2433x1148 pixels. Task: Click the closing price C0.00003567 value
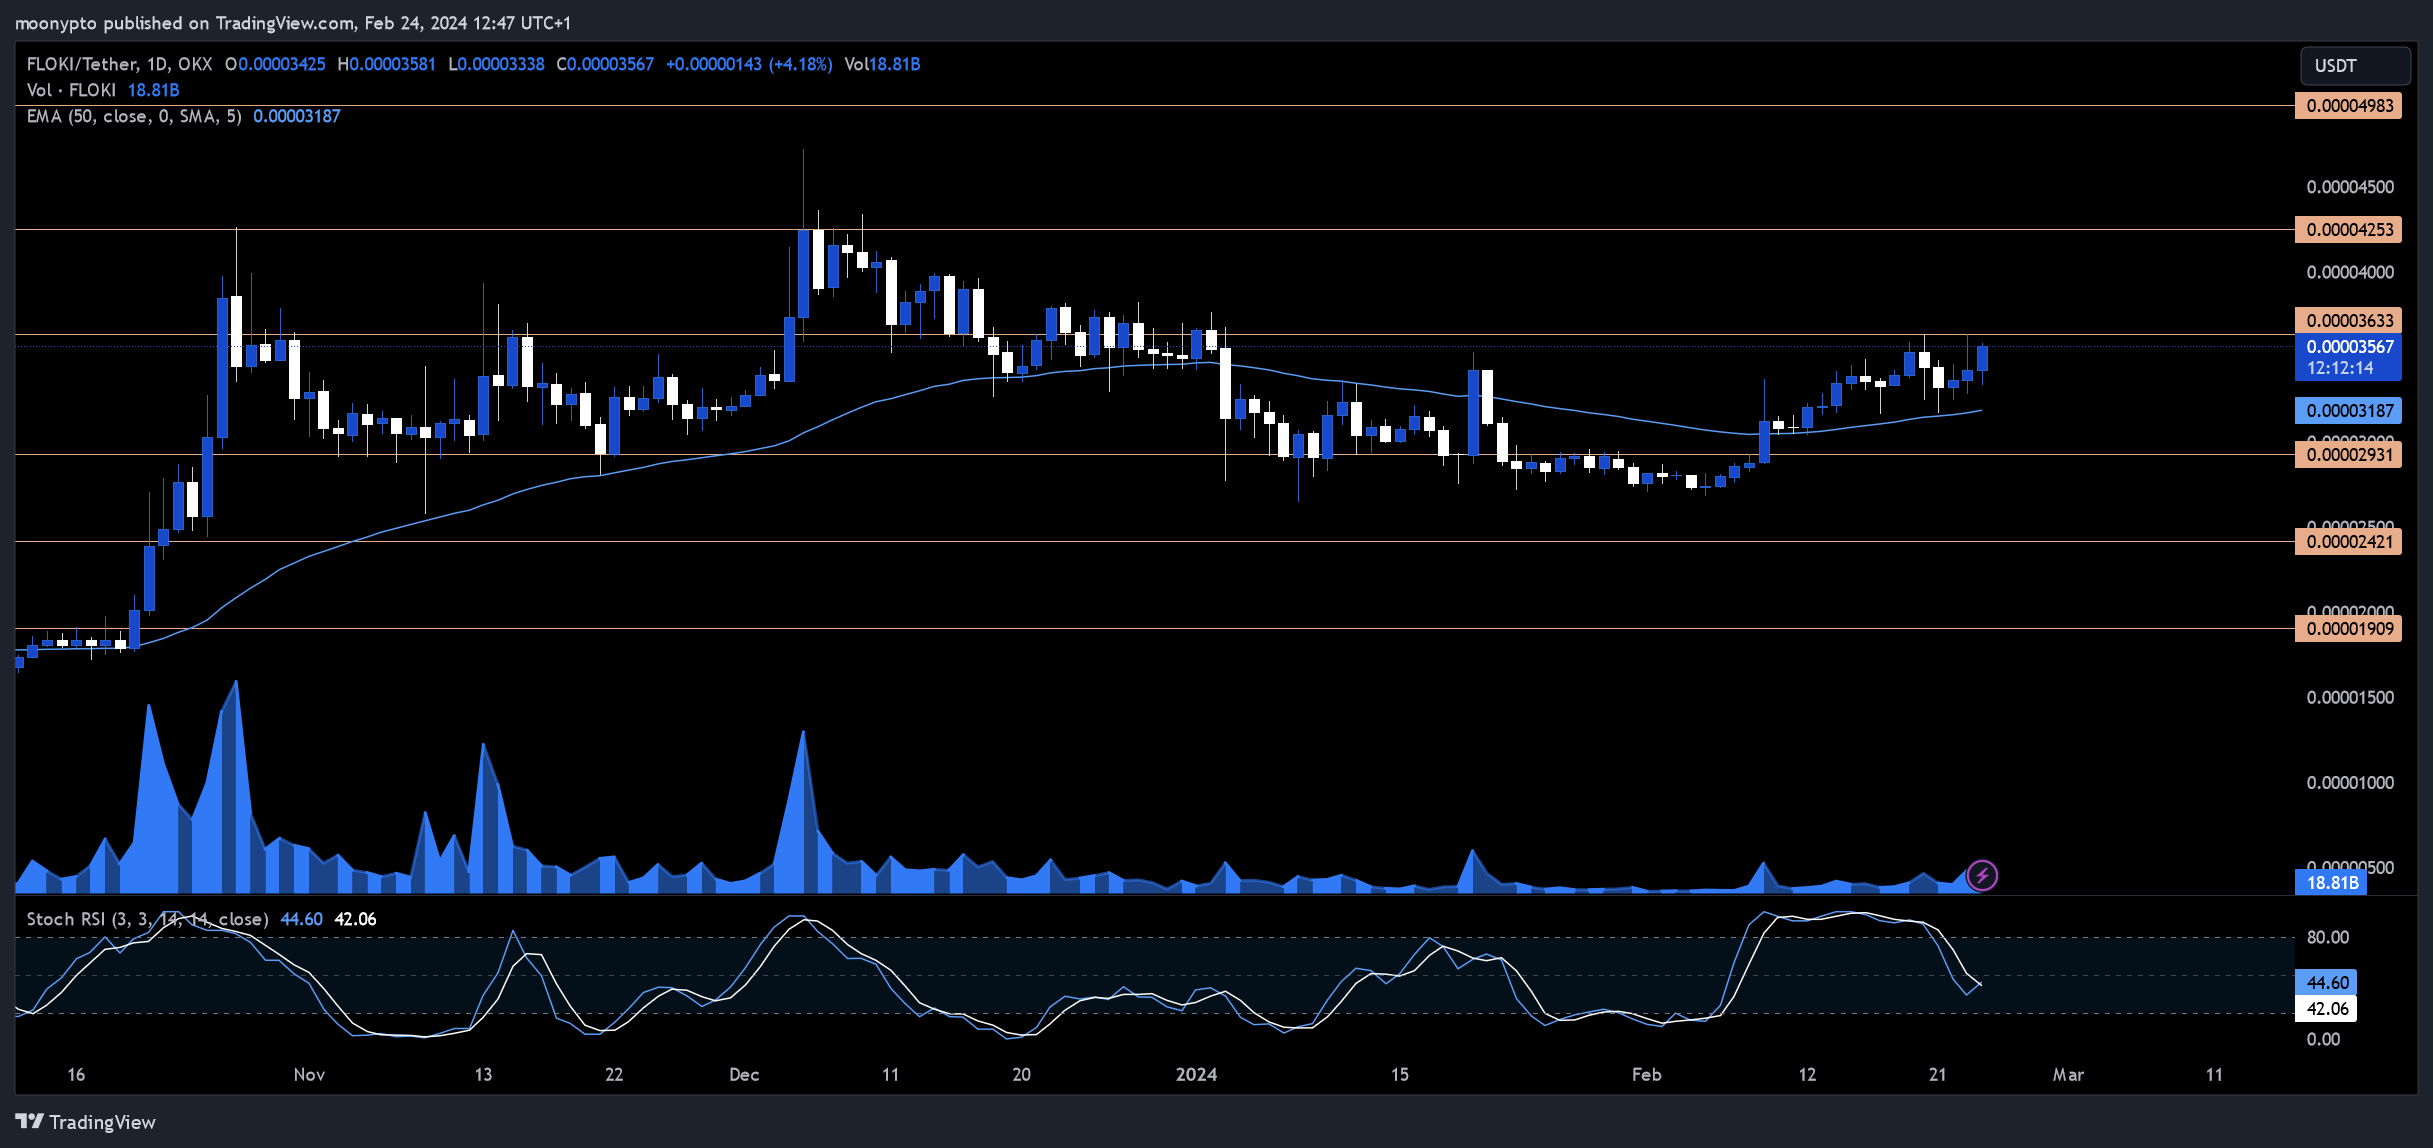click(x=605, y=64)
